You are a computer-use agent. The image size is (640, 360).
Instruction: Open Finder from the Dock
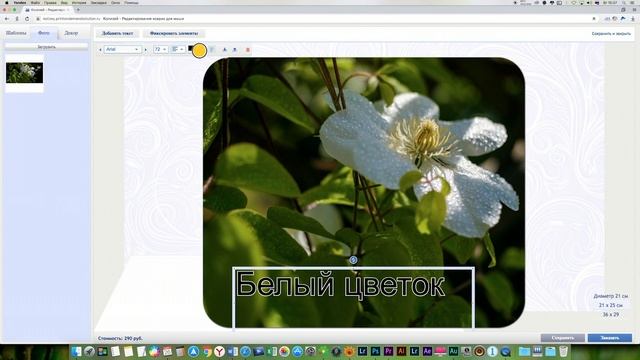click(x=76, y=351)
